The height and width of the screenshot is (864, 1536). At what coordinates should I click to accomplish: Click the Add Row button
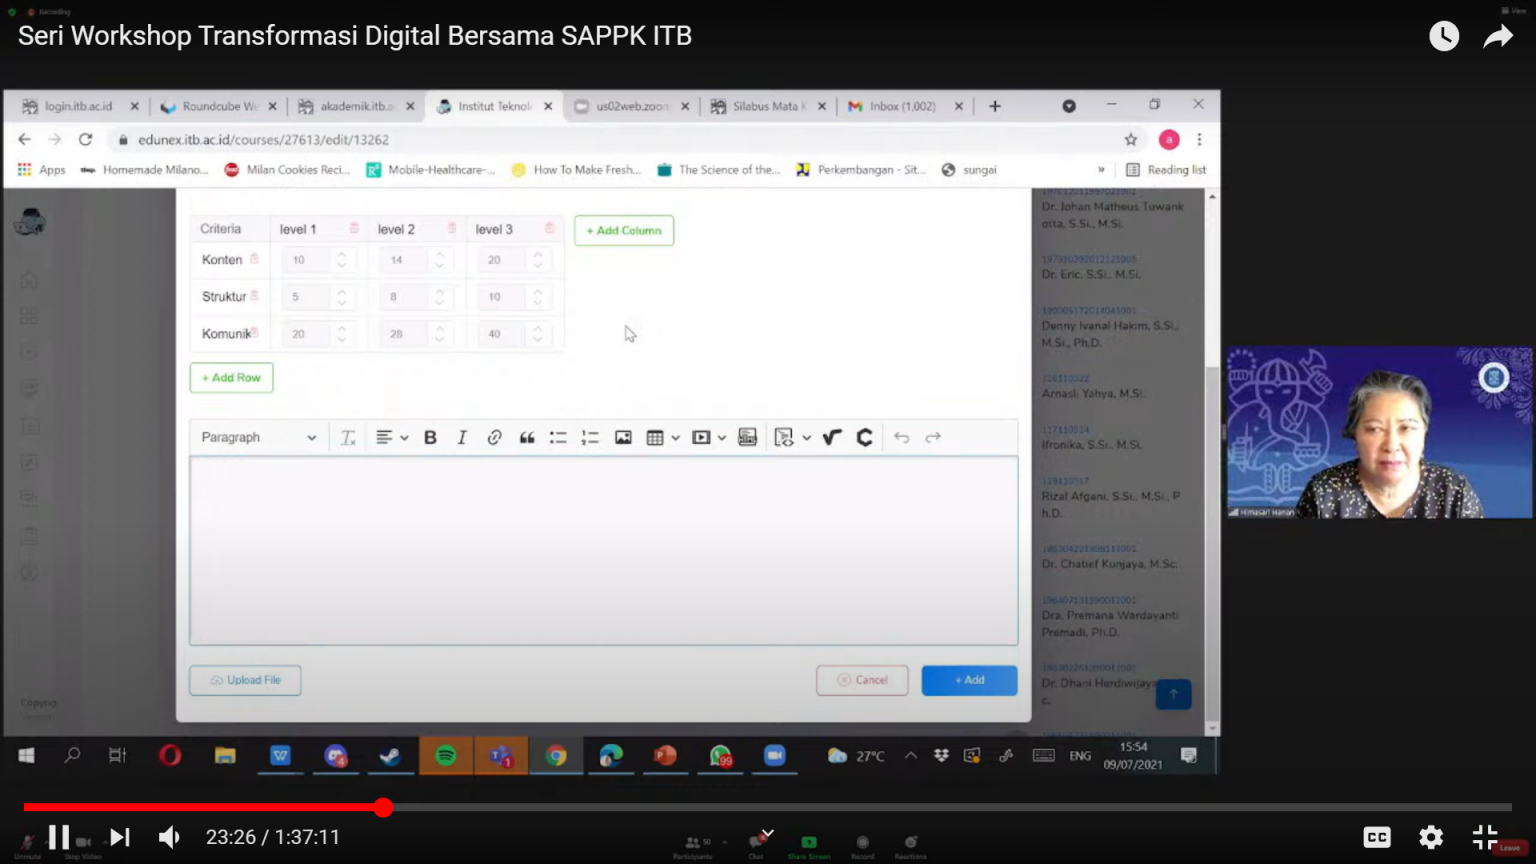point(231,377)
